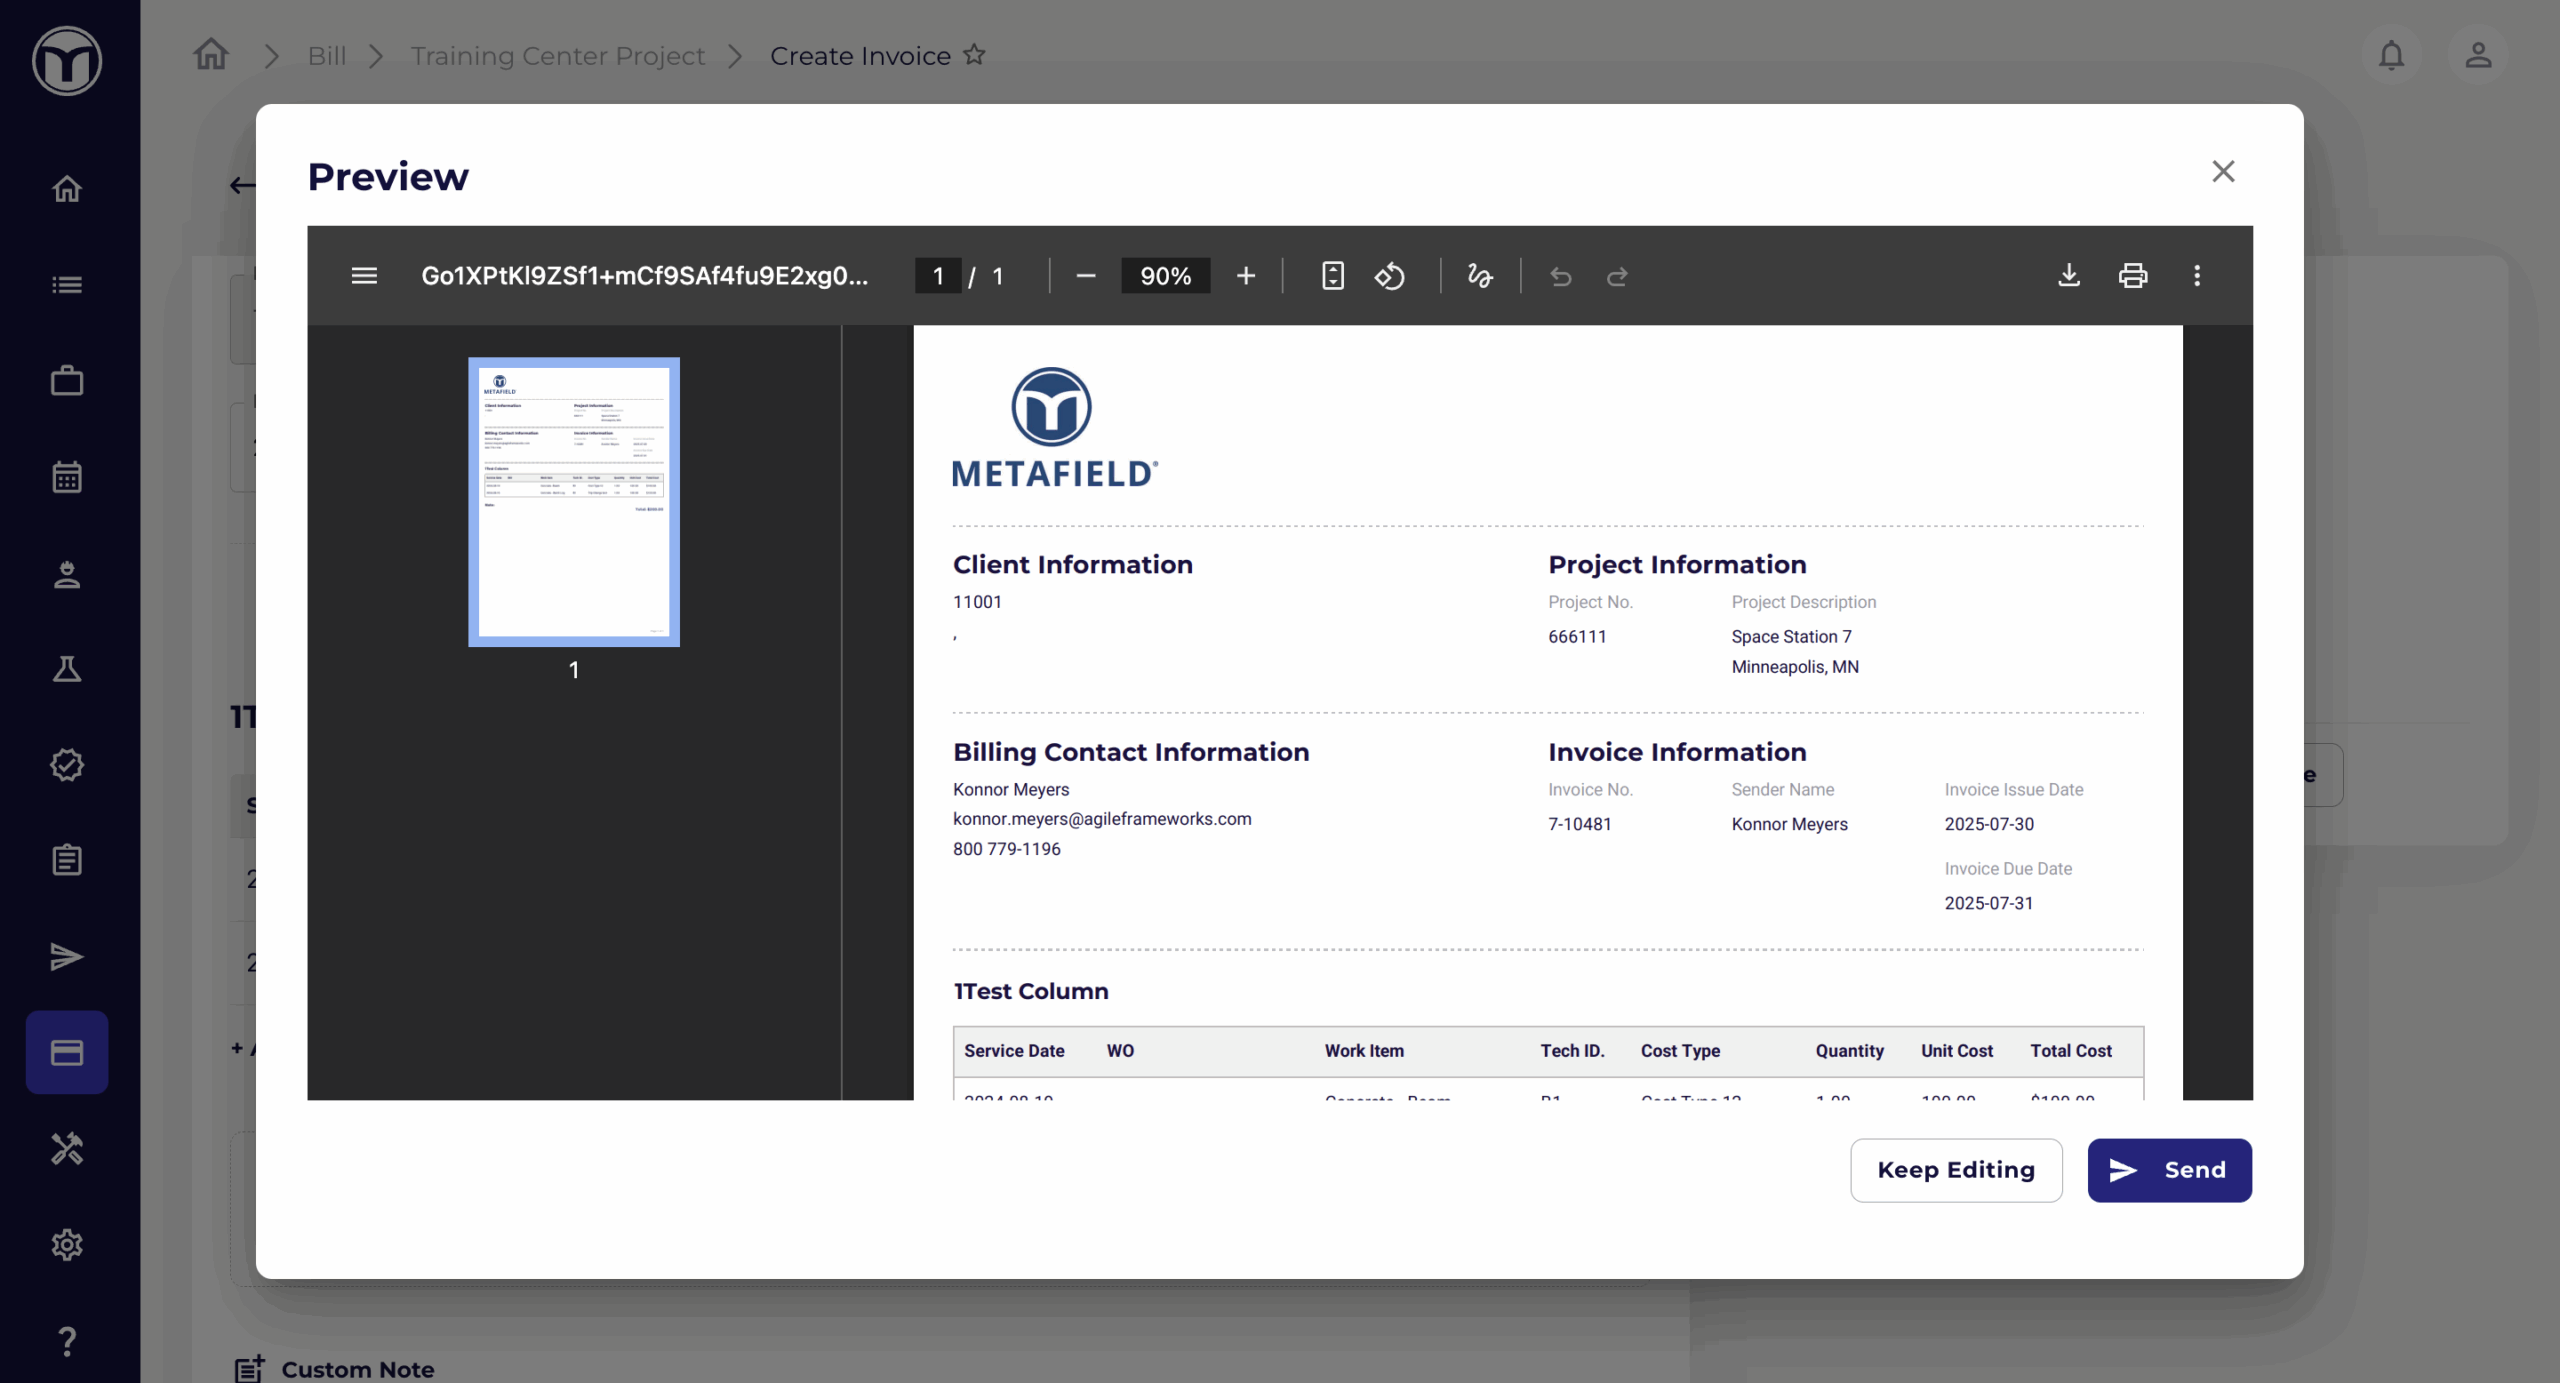Click the Custom Note label

click(x=358, y=1369)
